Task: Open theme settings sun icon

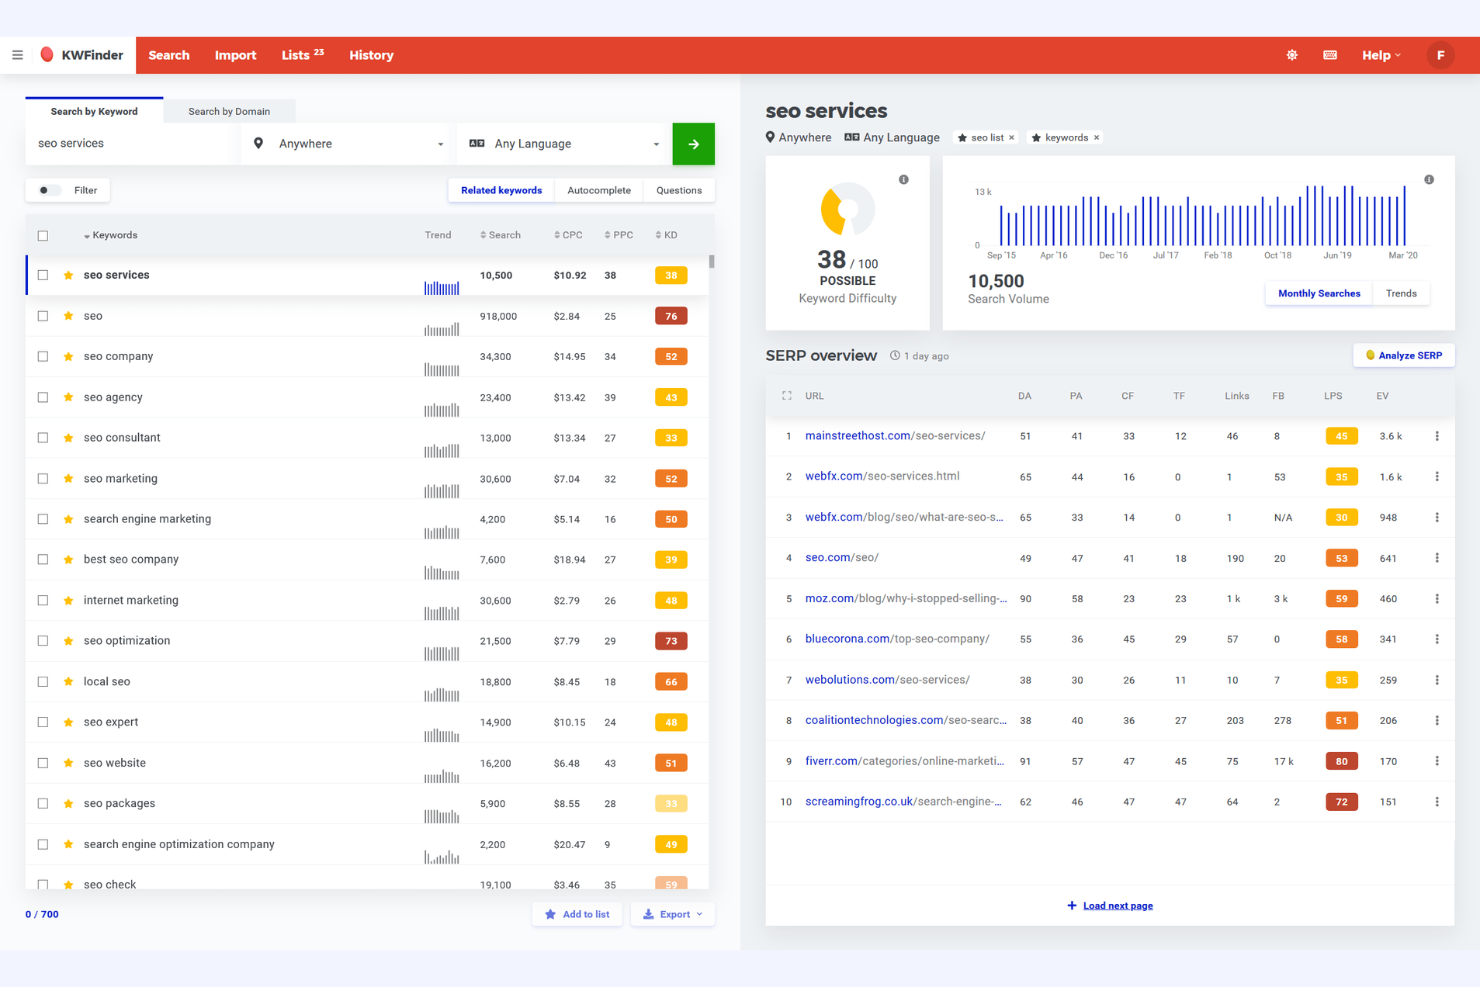Action: (1292, 55)
